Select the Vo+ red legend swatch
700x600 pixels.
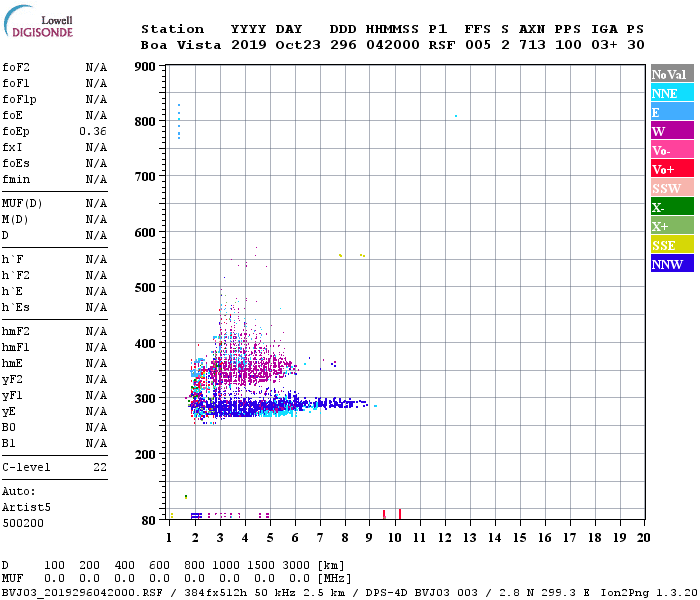pos(672,169)
